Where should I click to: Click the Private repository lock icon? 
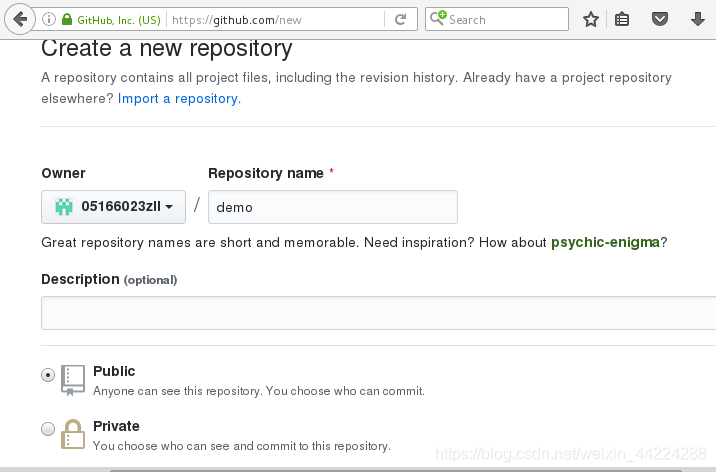coord(73,434)
